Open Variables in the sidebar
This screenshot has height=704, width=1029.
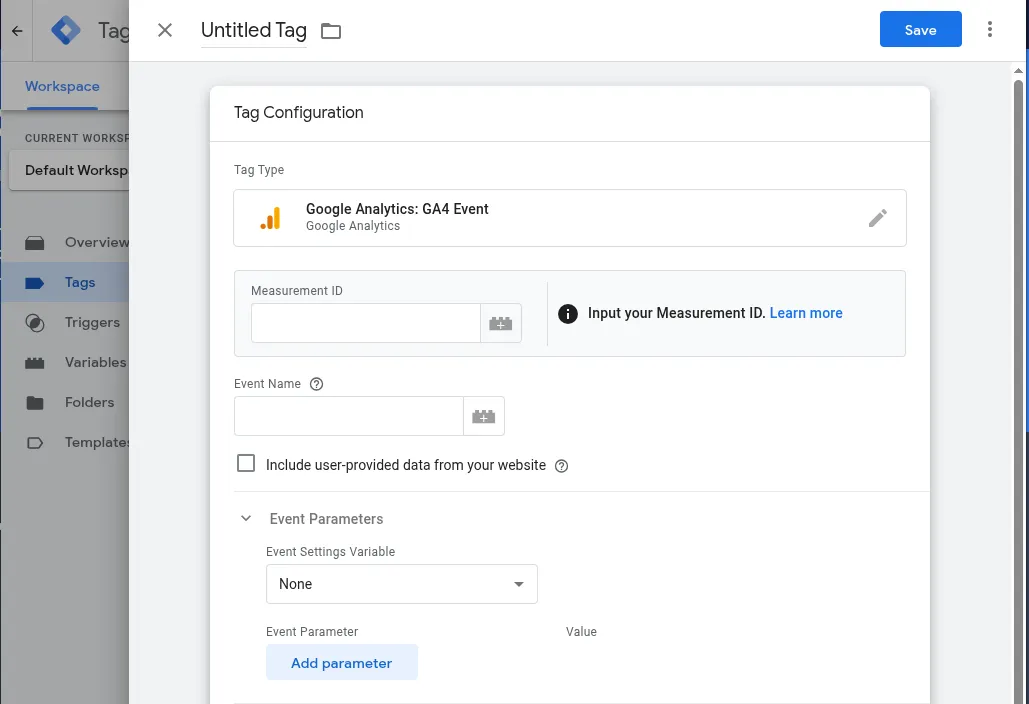tap(66, 363)
